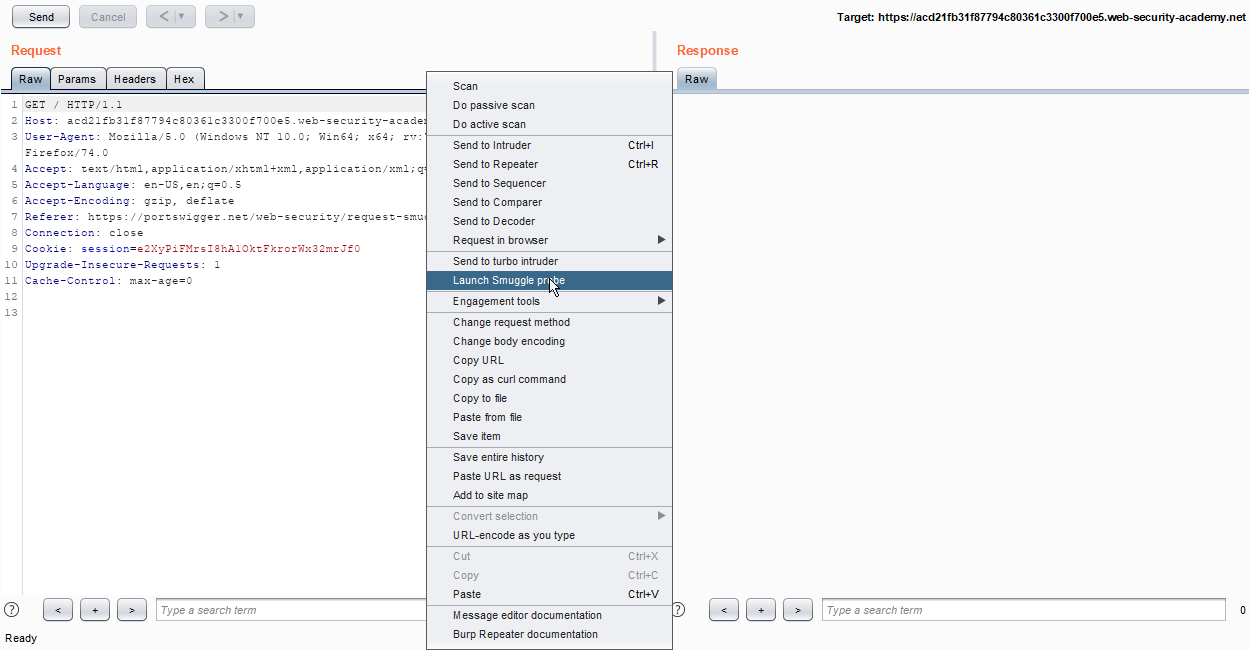Viewport: 1249px width, 650px height.
Task: Switch to Params tab
Action: point(77,79)
